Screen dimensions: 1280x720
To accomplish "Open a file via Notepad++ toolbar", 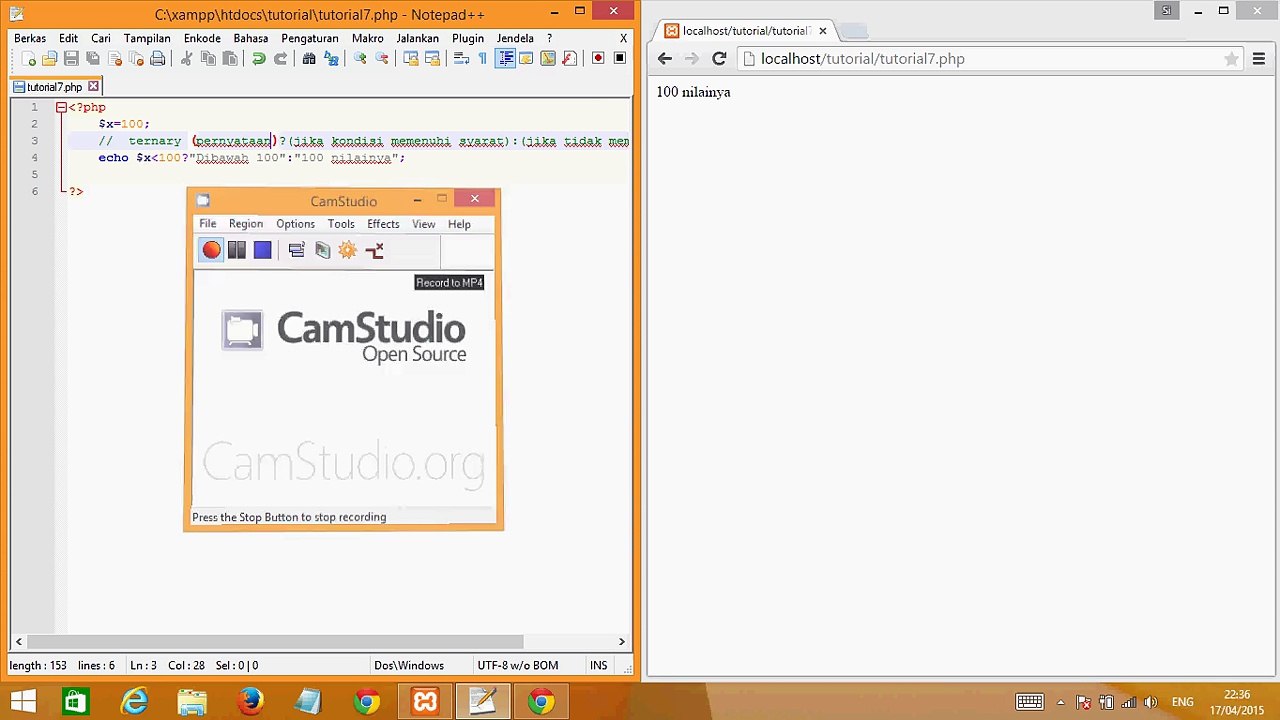I will 49,59.
